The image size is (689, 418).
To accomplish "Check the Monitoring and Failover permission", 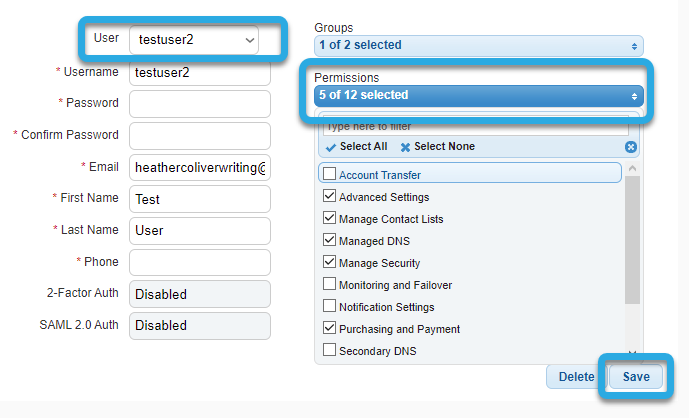I will click(x=329, y=283).
